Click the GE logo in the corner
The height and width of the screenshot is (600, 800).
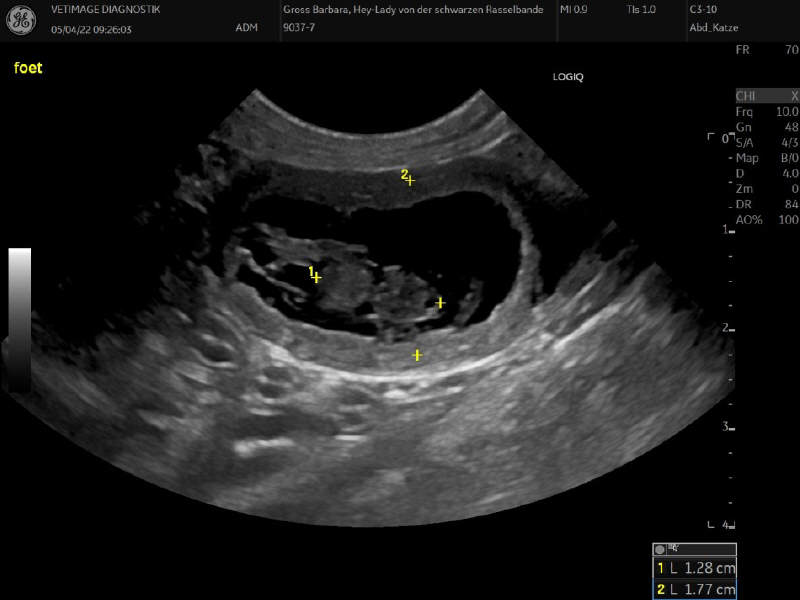tap(20, 20)
